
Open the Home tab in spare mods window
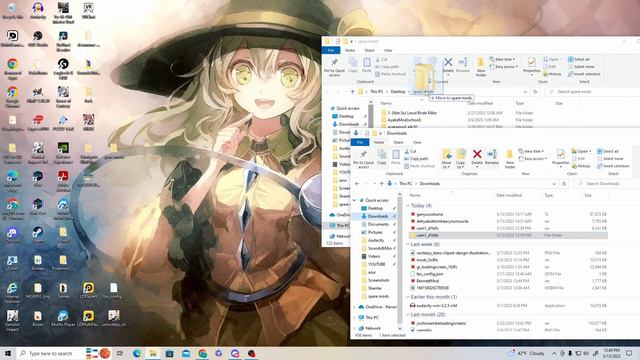tap(350, 50)
